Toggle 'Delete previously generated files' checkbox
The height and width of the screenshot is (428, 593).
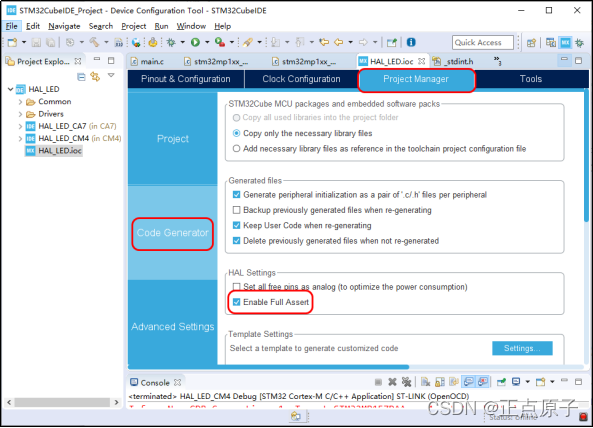point(236,241)
